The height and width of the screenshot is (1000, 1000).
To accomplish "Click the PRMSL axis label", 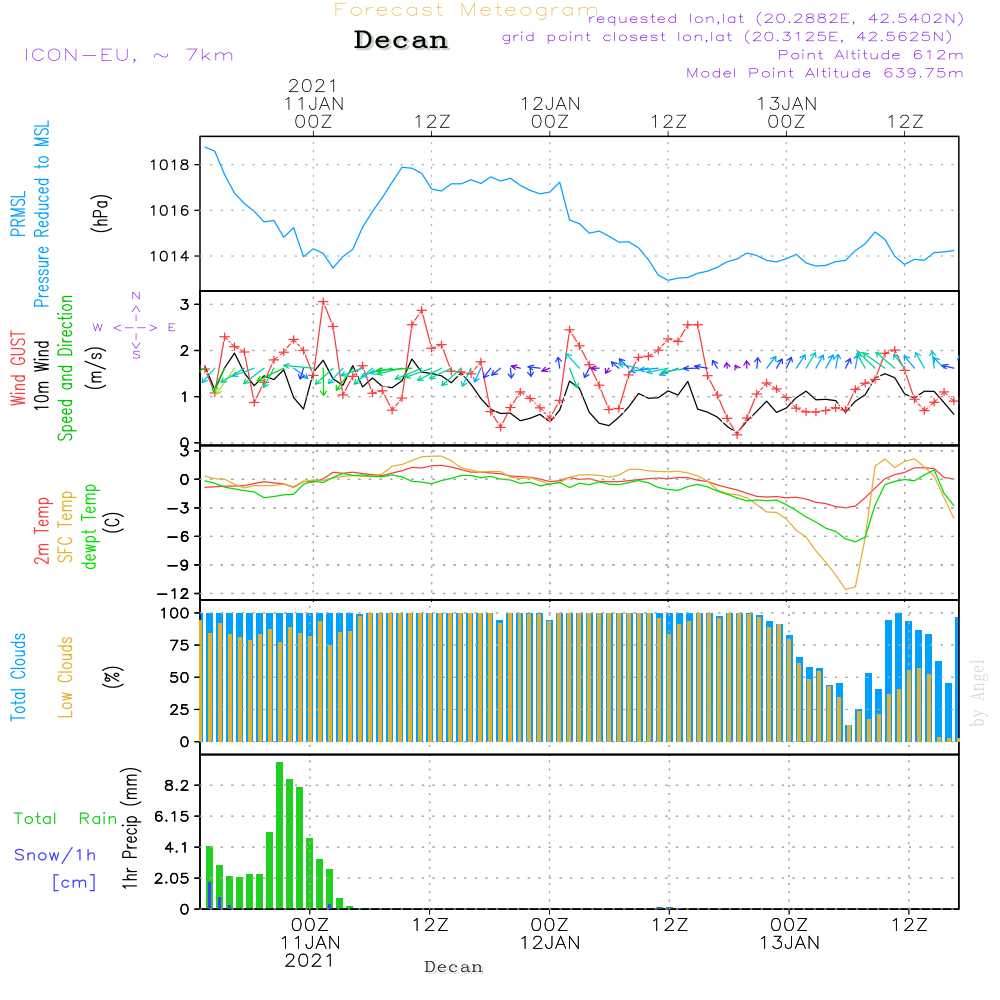I will 17,215.
